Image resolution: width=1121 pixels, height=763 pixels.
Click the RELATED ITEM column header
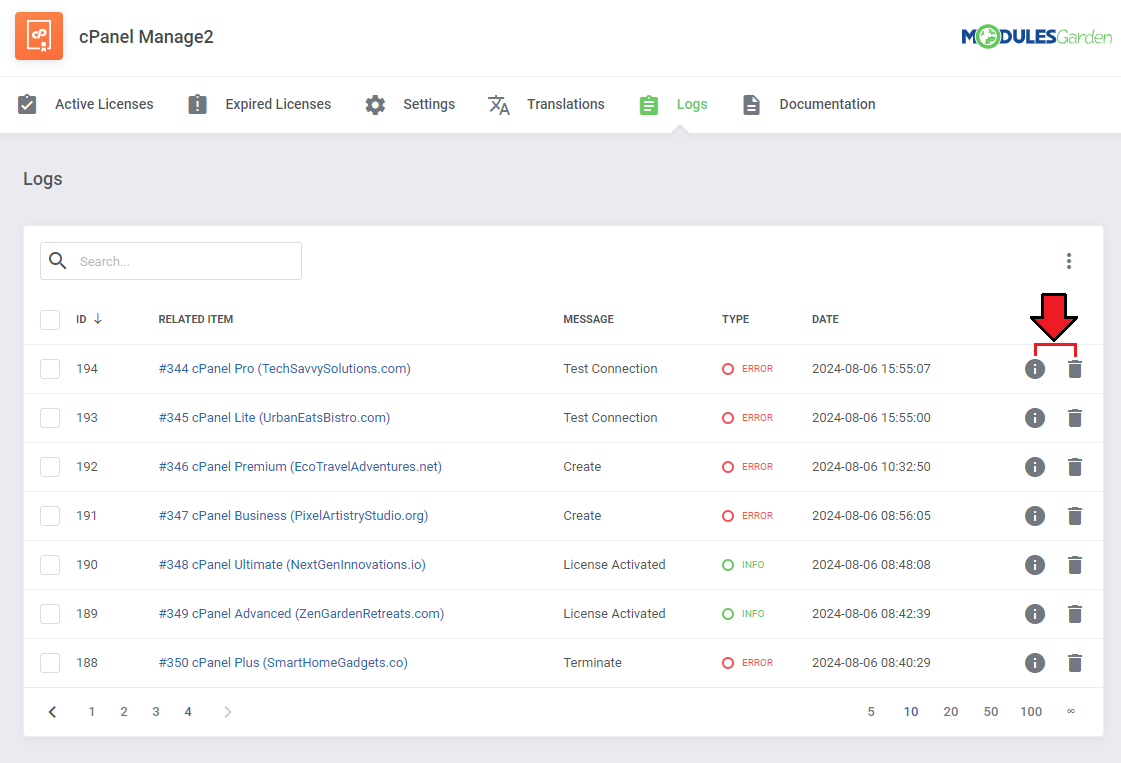(196, 319)
